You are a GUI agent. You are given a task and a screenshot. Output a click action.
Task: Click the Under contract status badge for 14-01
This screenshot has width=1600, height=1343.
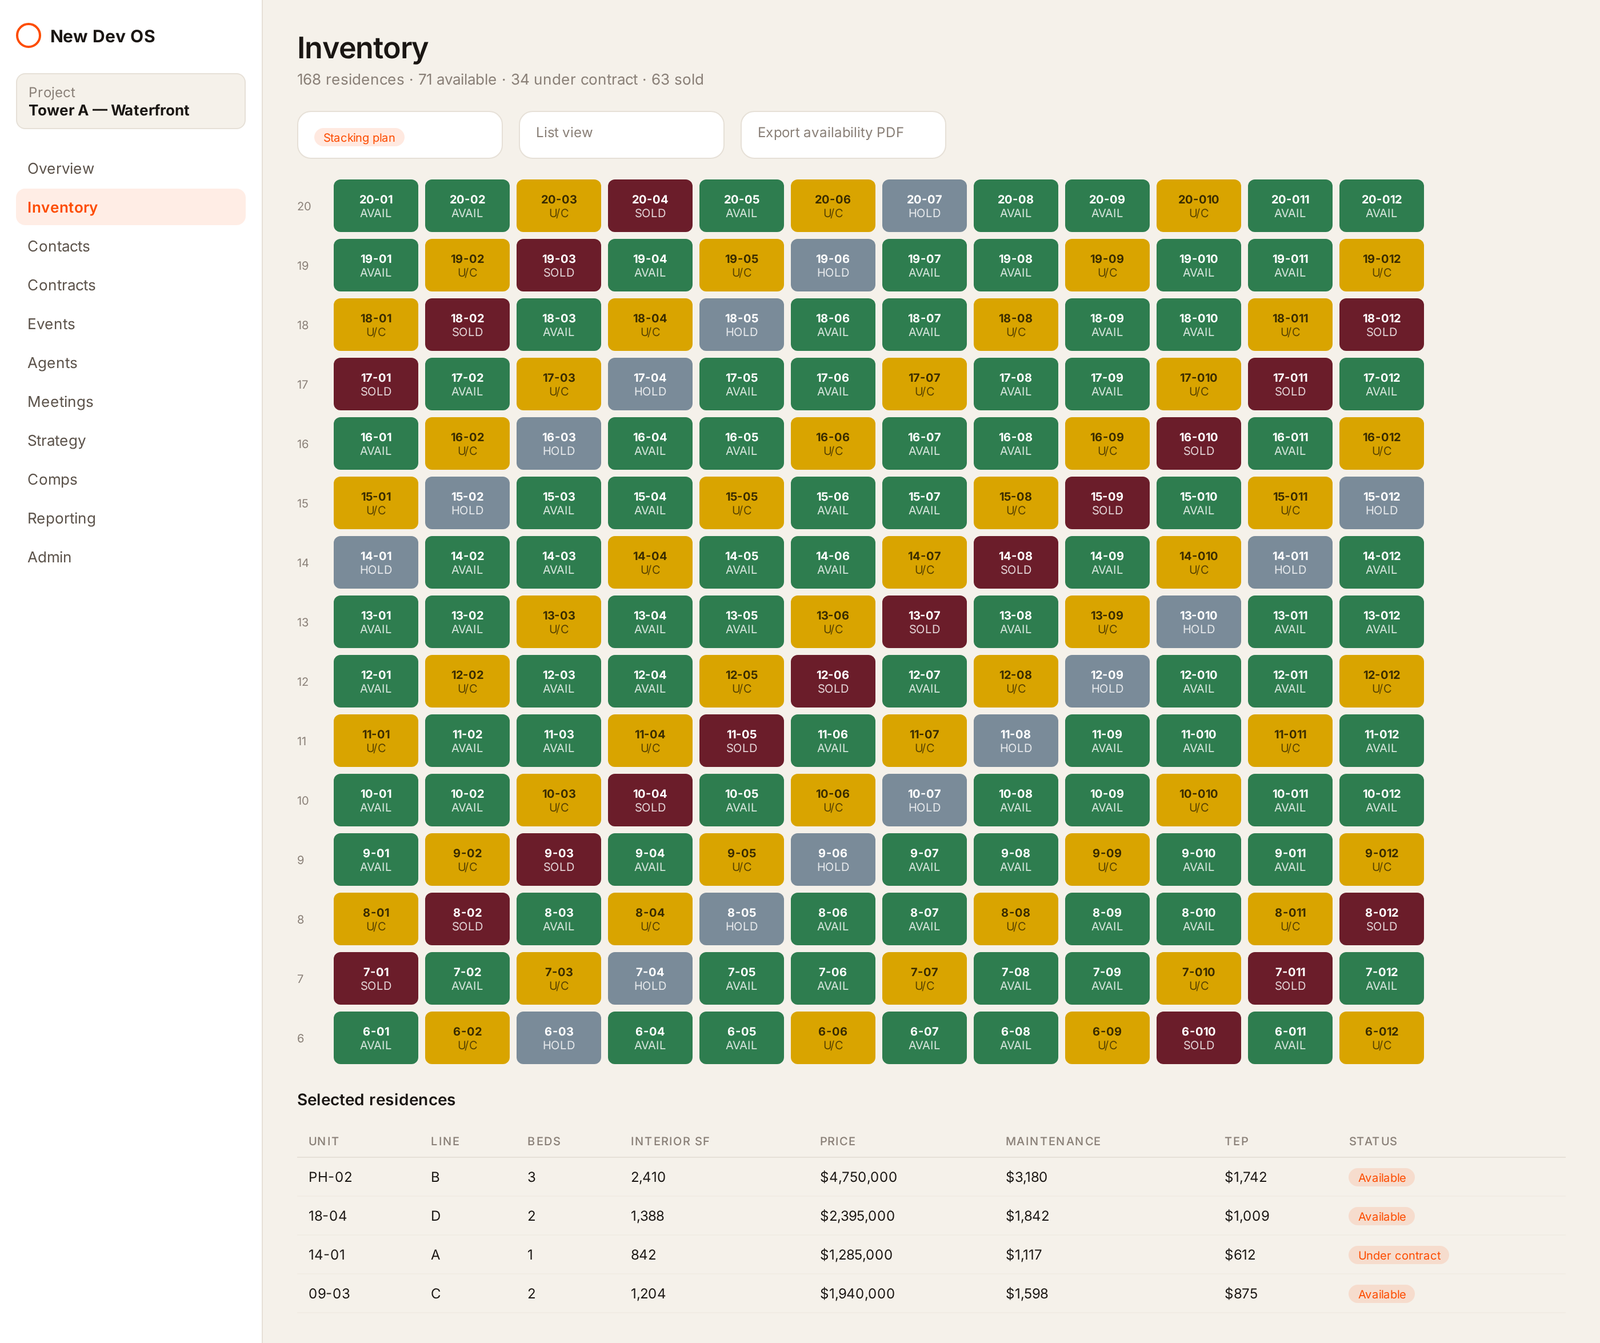1399,1255
